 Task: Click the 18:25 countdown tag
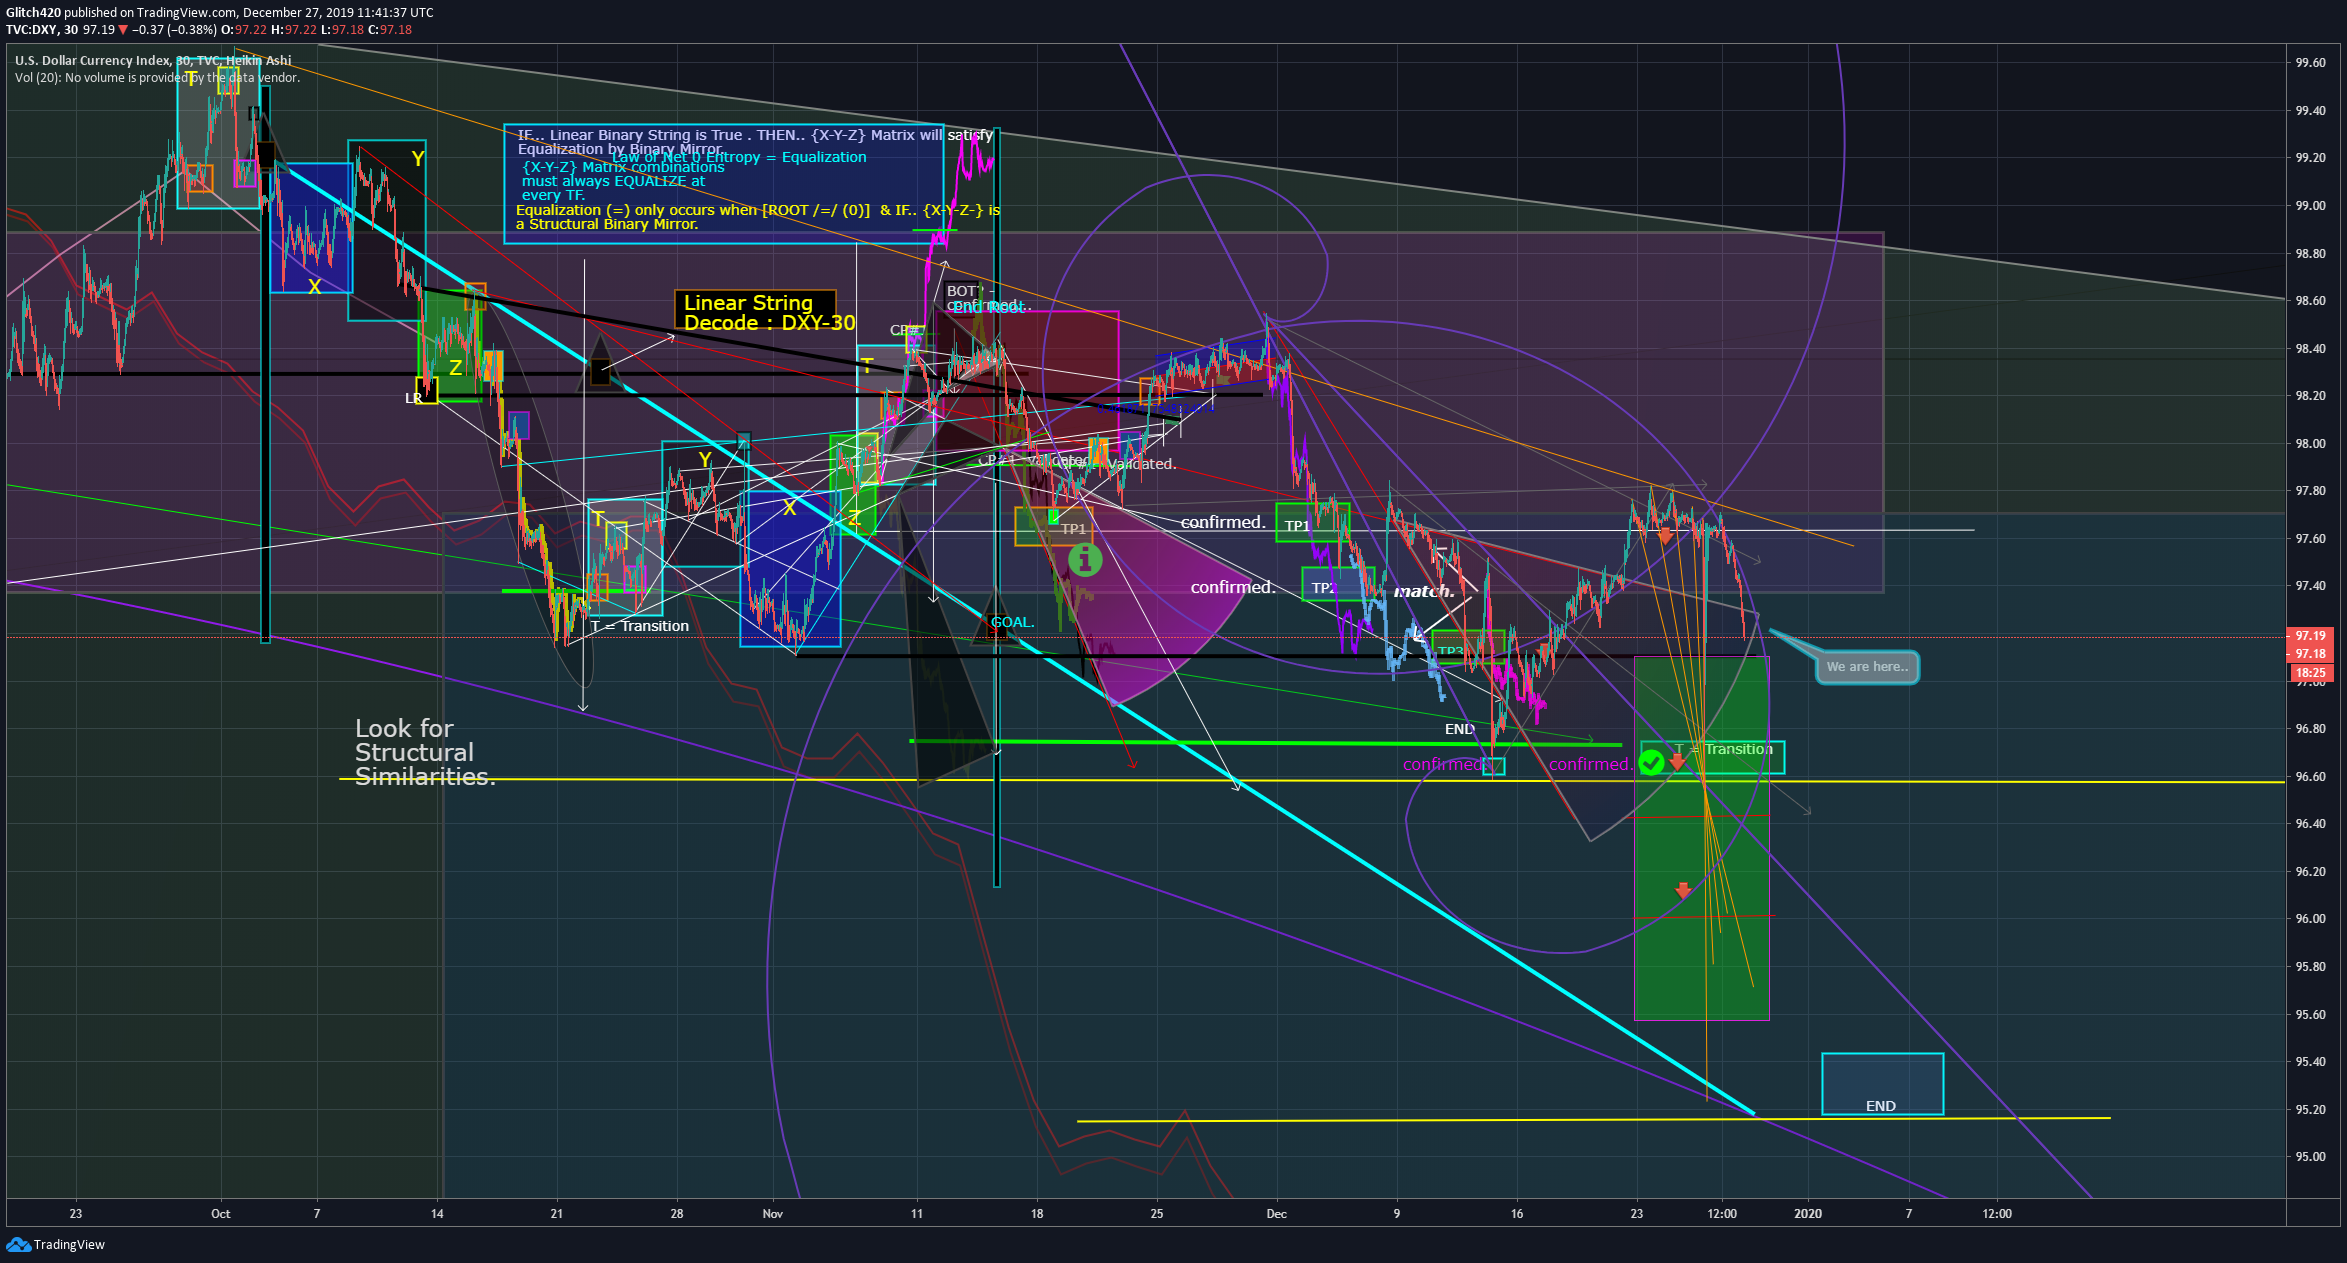click(2310, 673)
